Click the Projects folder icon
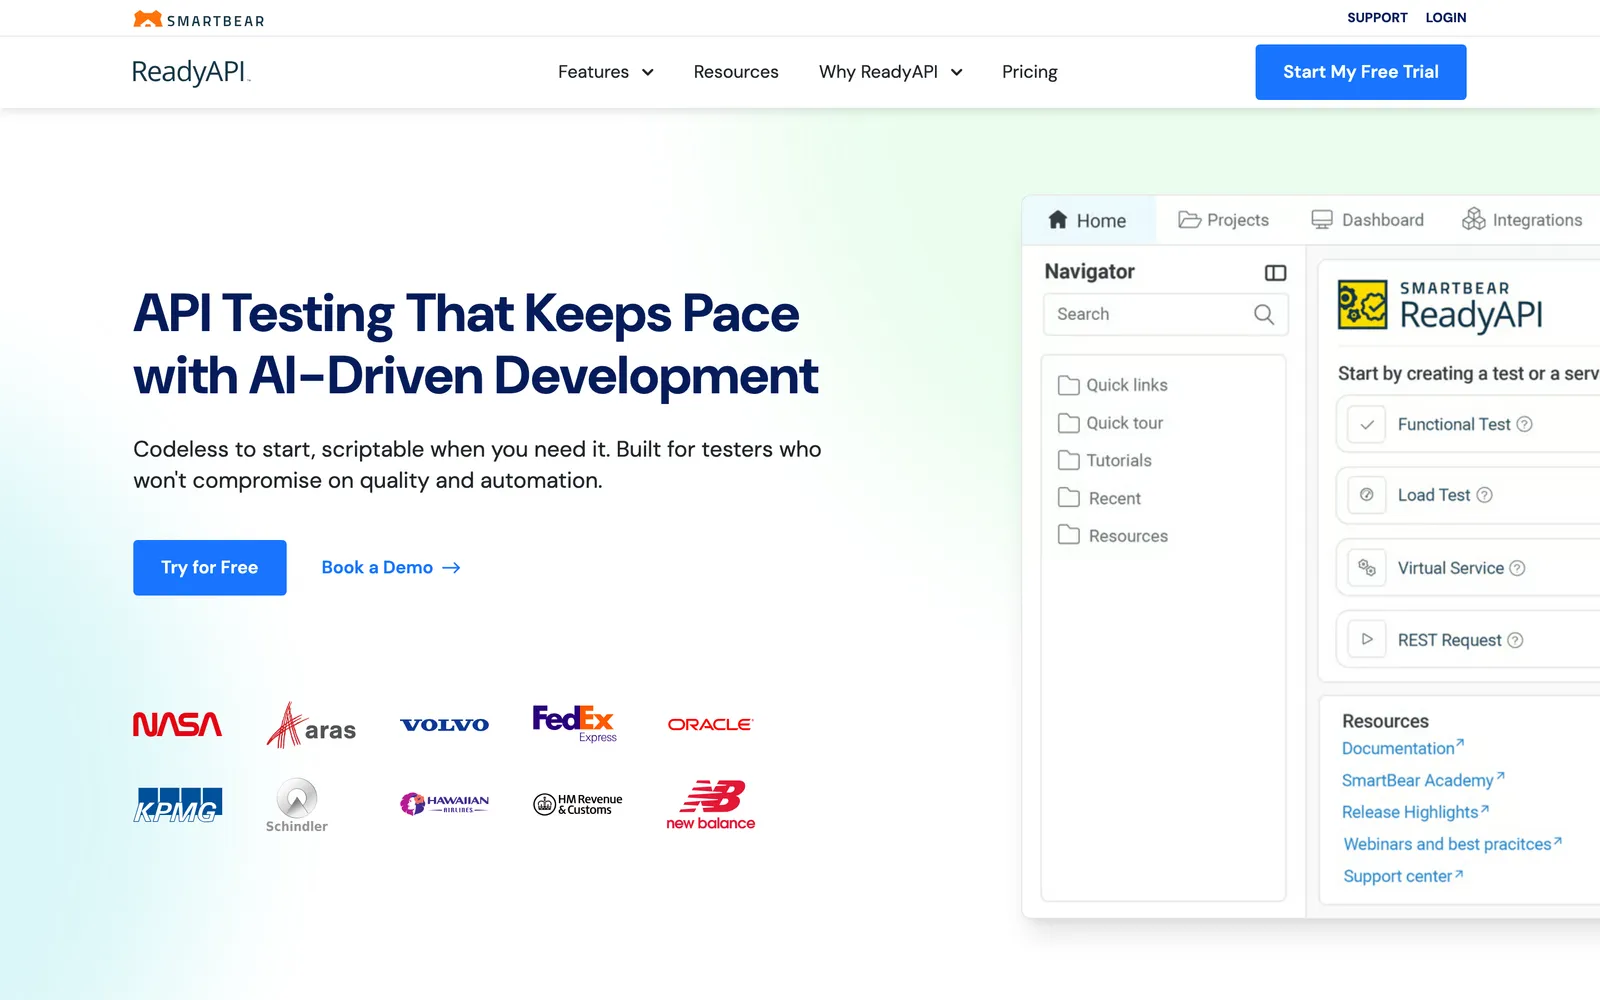This screenshot has height=1000, width=1600. [x=1189, y=220]
